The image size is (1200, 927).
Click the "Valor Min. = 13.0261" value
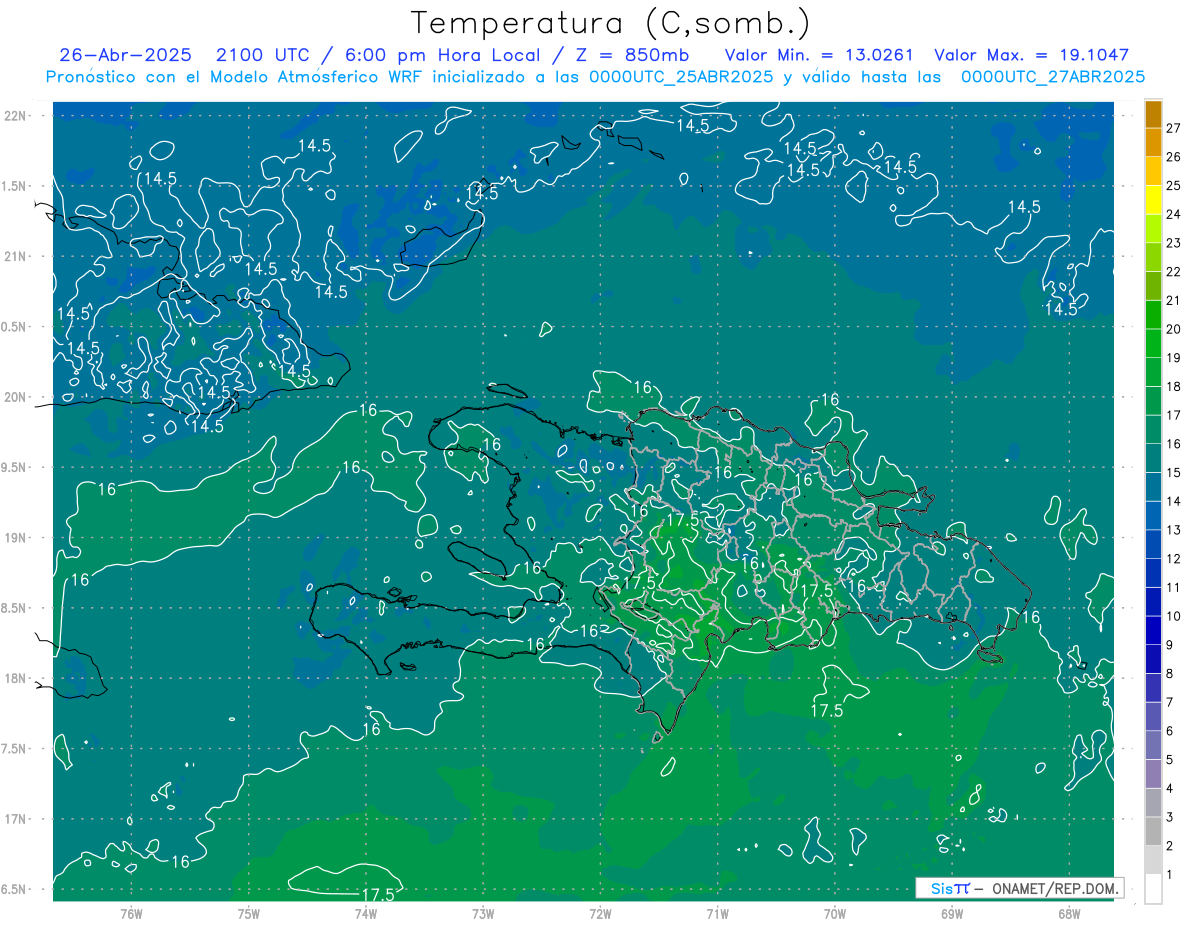[x=819, y=55]
